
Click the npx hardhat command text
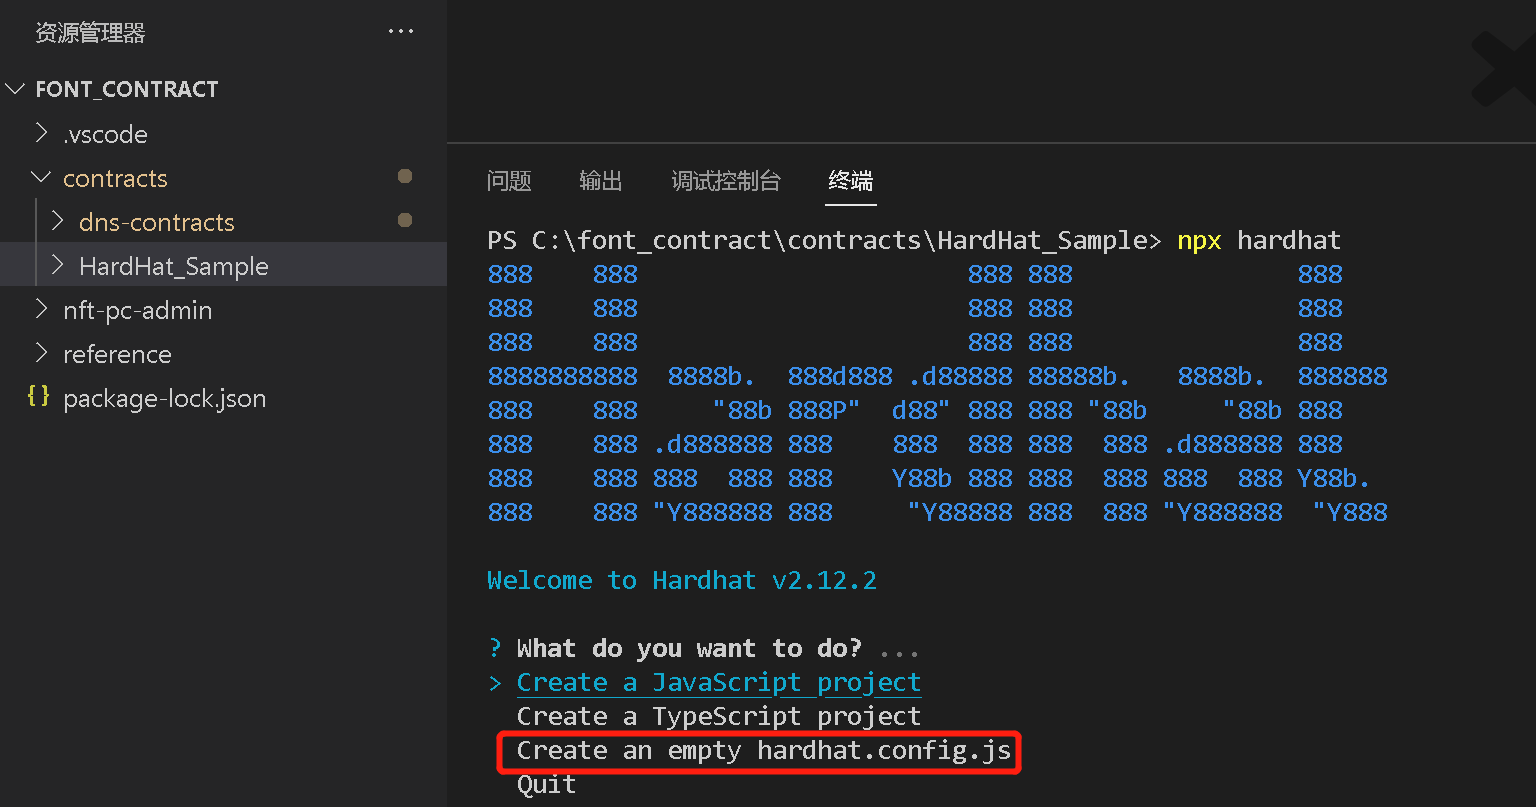pos(1259,240)
